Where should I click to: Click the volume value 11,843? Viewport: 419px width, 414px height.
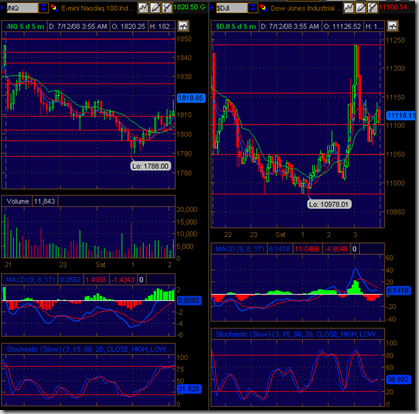[45, 201]
